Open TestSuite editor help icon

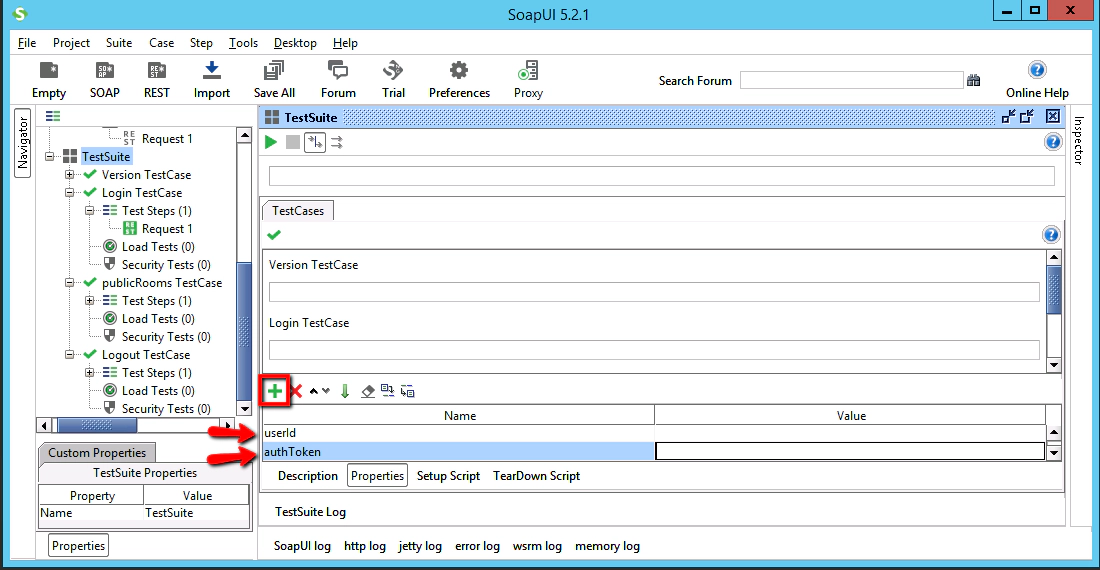[x=1053, y=142]
